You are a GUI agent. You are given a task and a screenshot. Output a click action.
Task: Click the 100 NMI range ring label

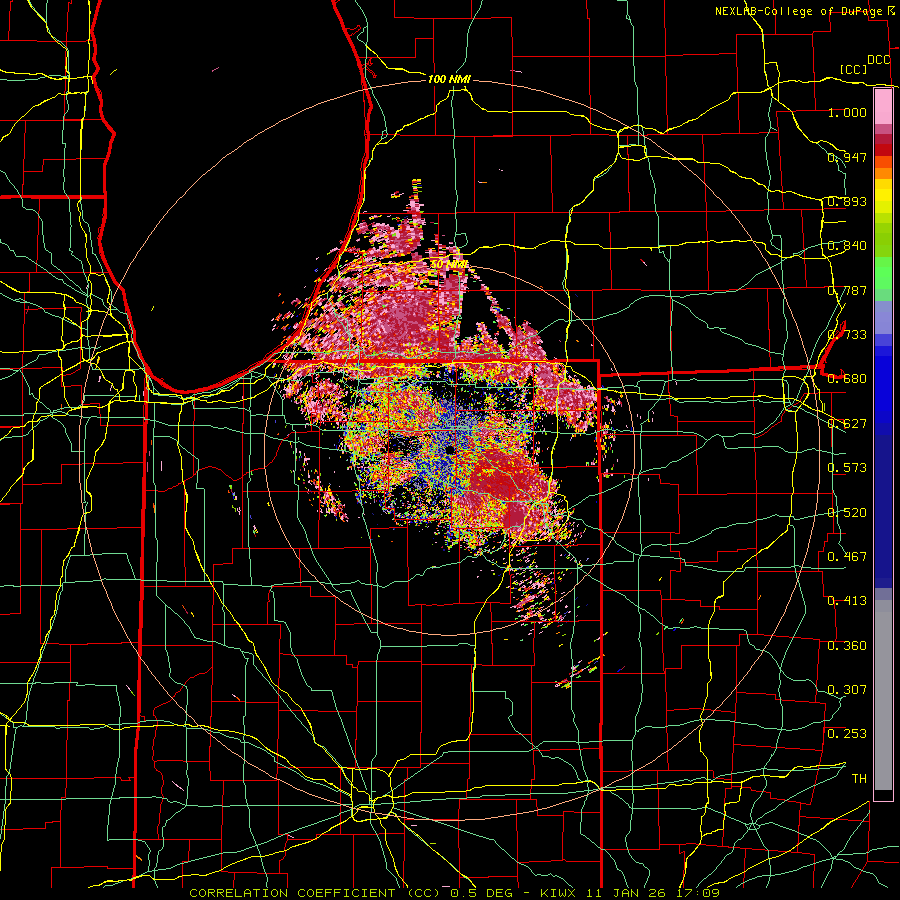(449, 79)
